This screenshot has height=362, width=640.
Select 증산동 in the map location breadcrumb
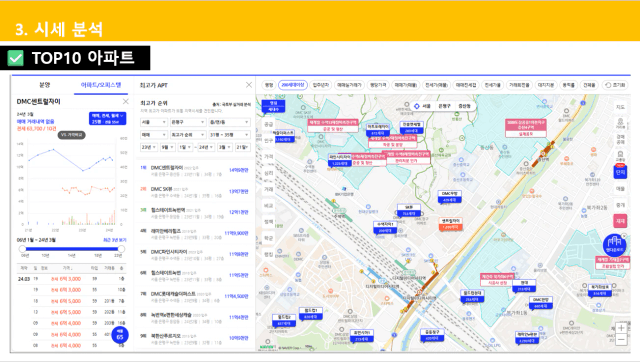464,106
